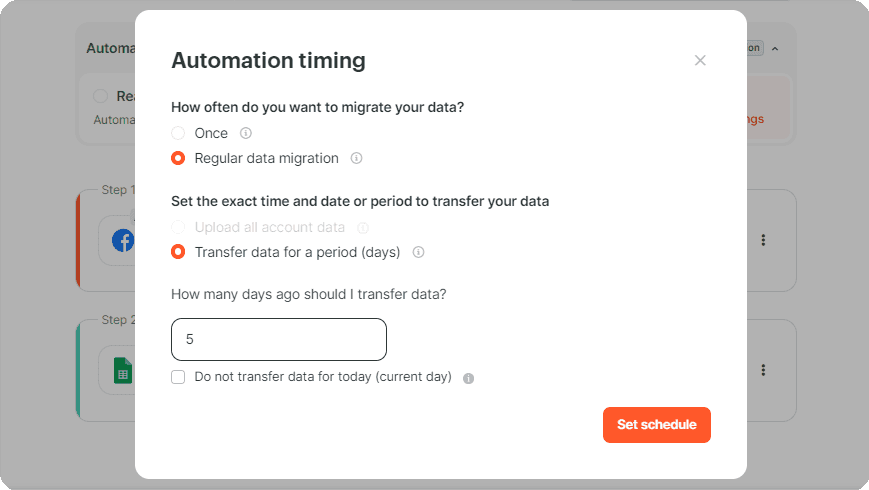Viewport: 869px width, 490px height.
Task: Select Upload all account data option
Action: [x=178, y=227]
